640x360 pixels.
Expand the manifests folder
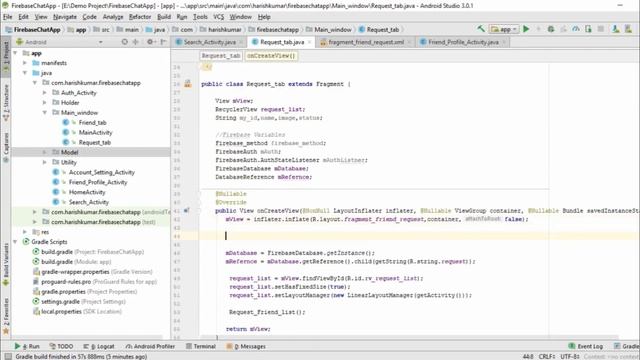25,63
